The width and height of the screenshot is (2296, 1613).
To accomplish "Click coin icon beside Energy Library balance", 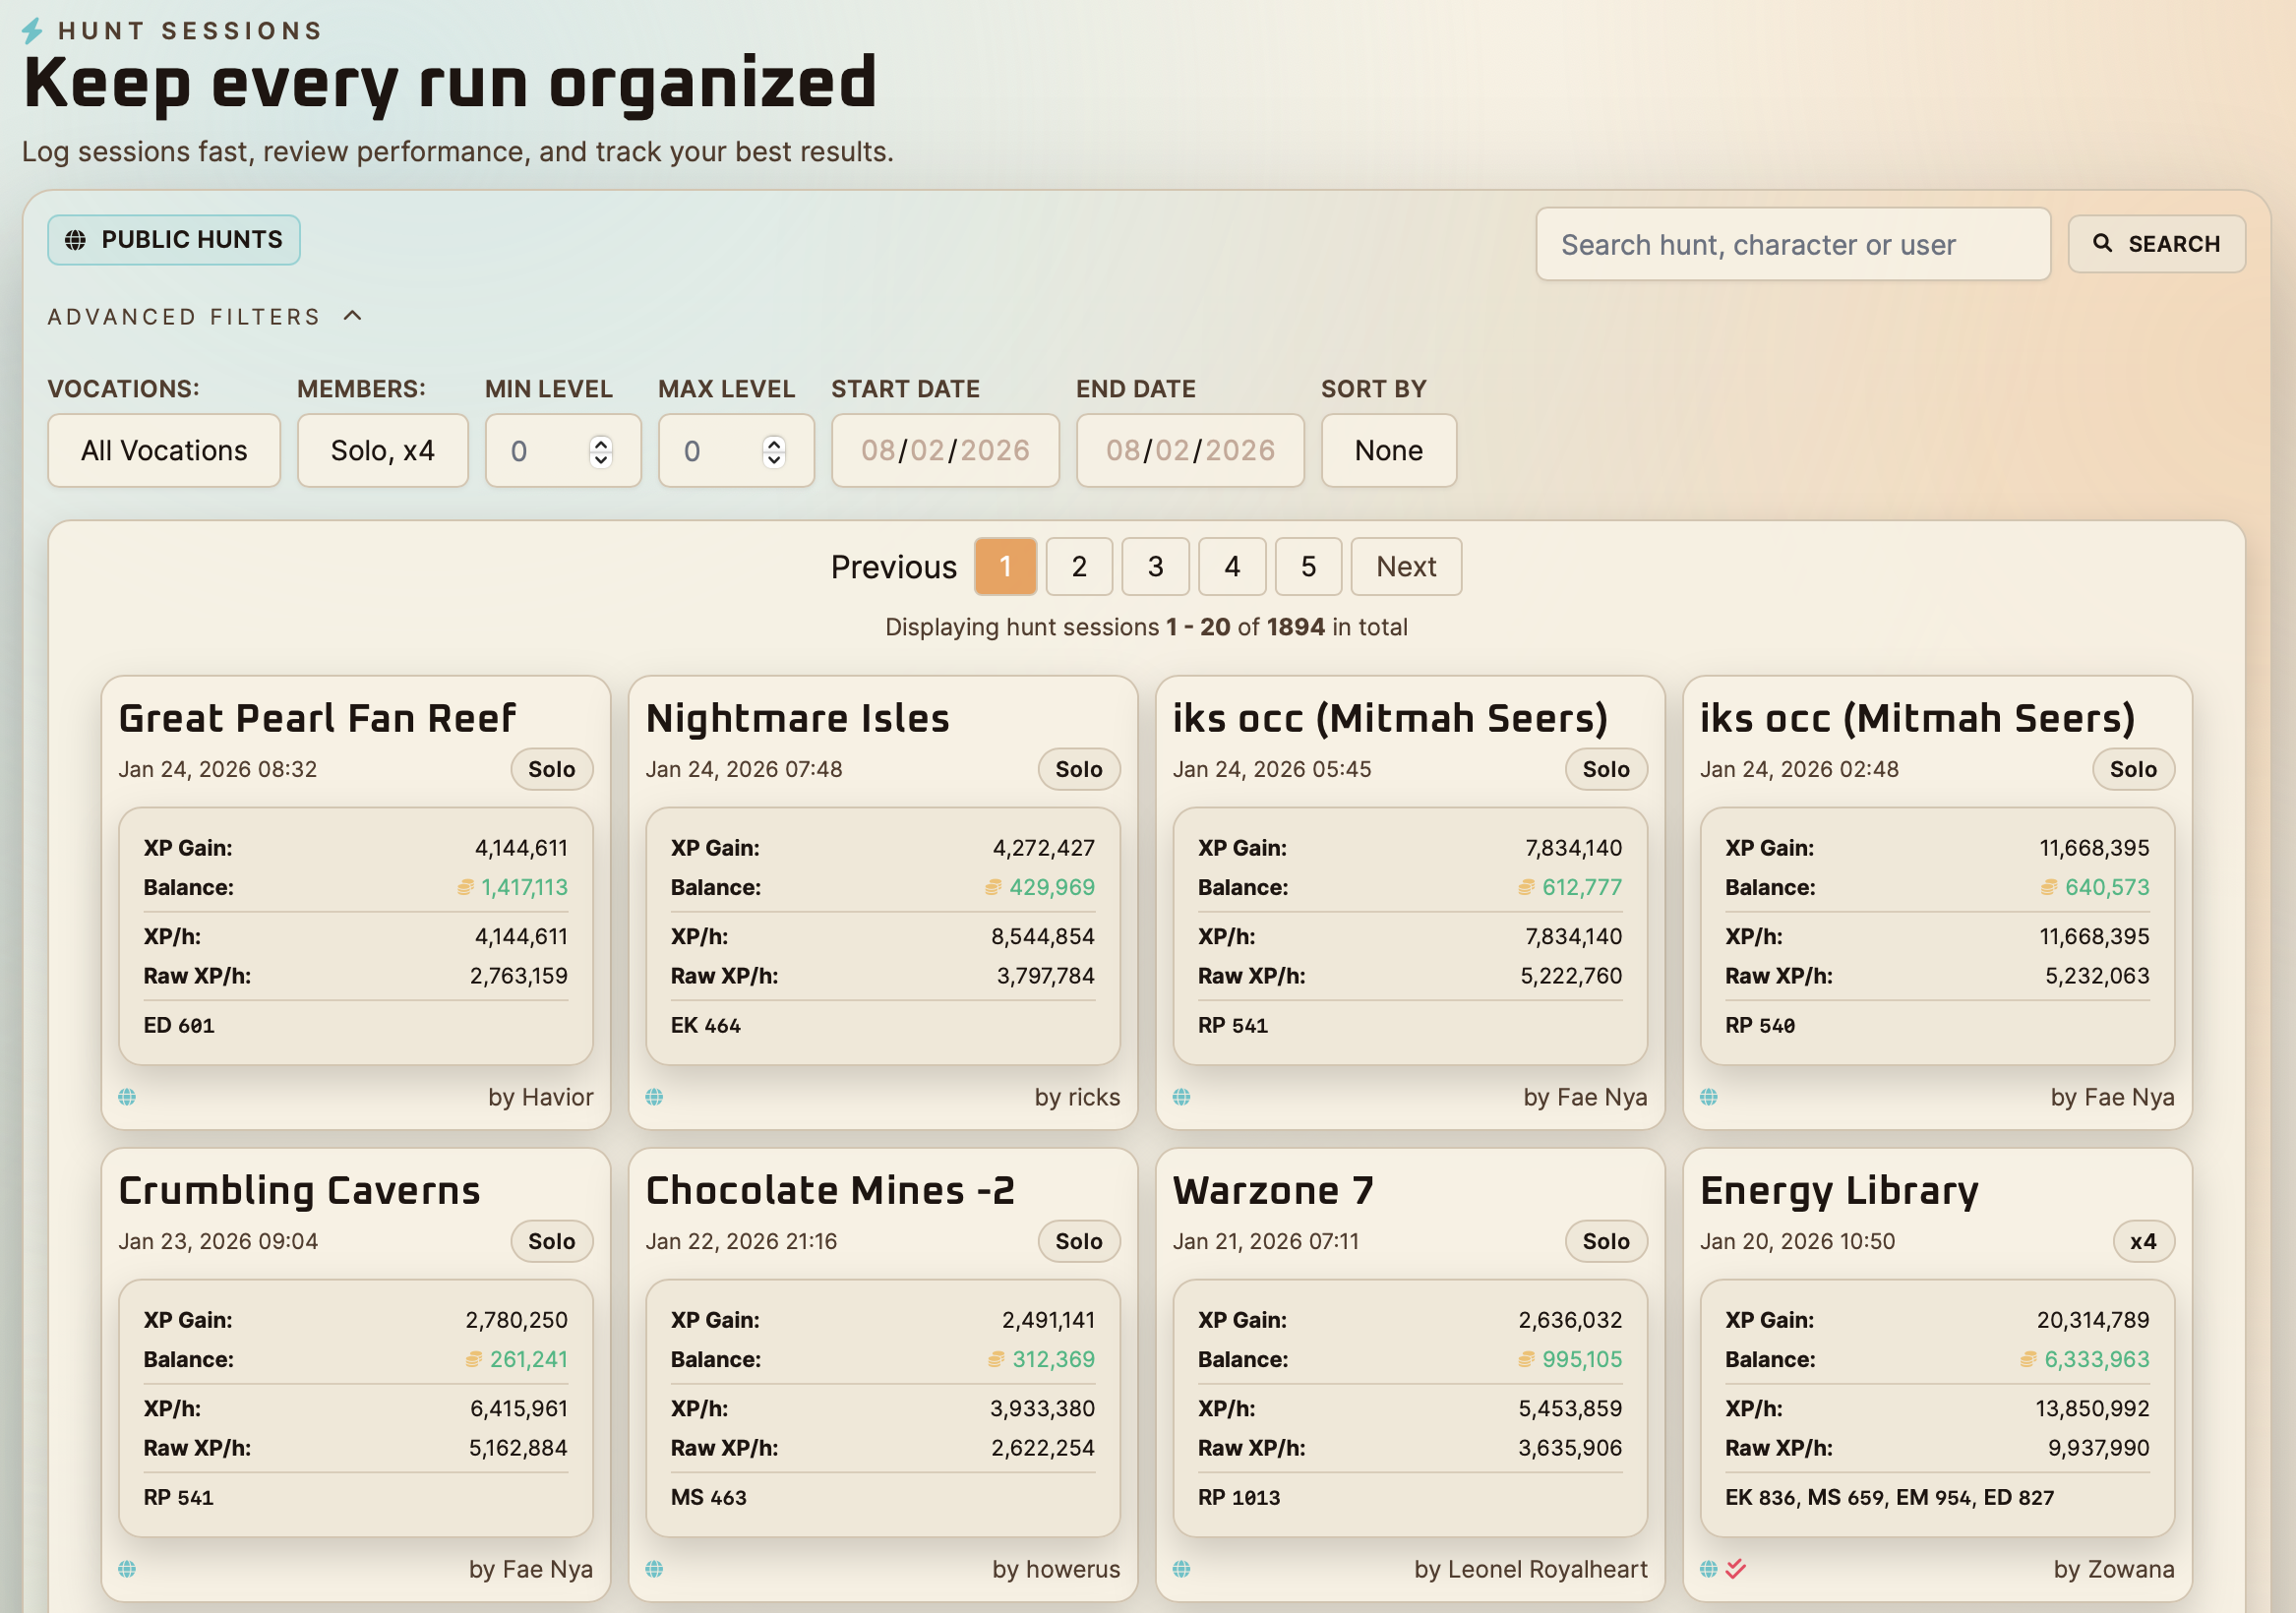I will click(x=2027, y=1359).
